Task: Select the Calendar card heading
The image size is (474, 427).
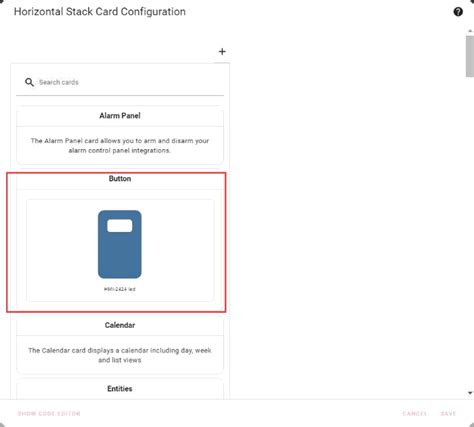Action: (120, 325)
